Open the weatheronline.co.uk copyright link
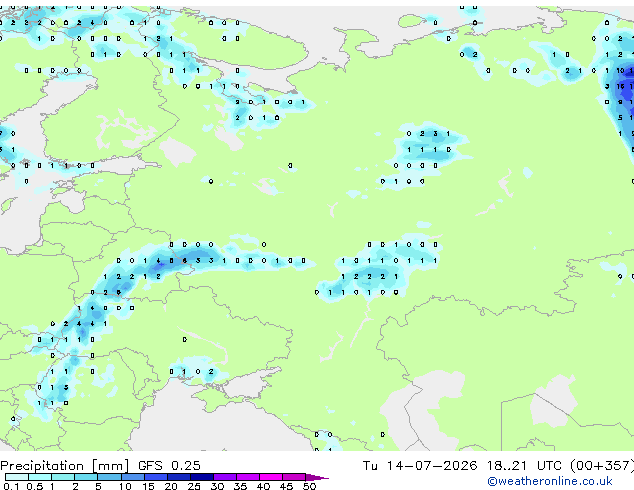 [x=550, y=481]
